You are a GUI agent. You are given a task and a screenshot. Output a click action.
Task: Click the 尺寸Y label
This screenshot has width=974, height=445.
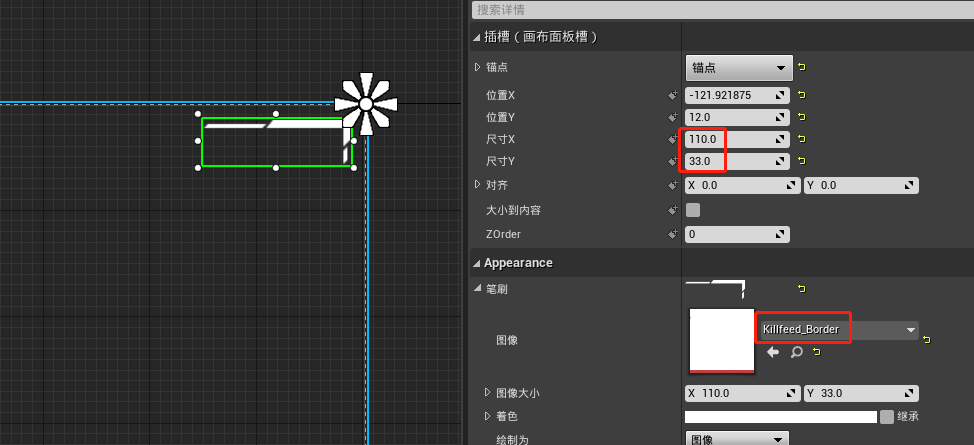tap(500, 161)
